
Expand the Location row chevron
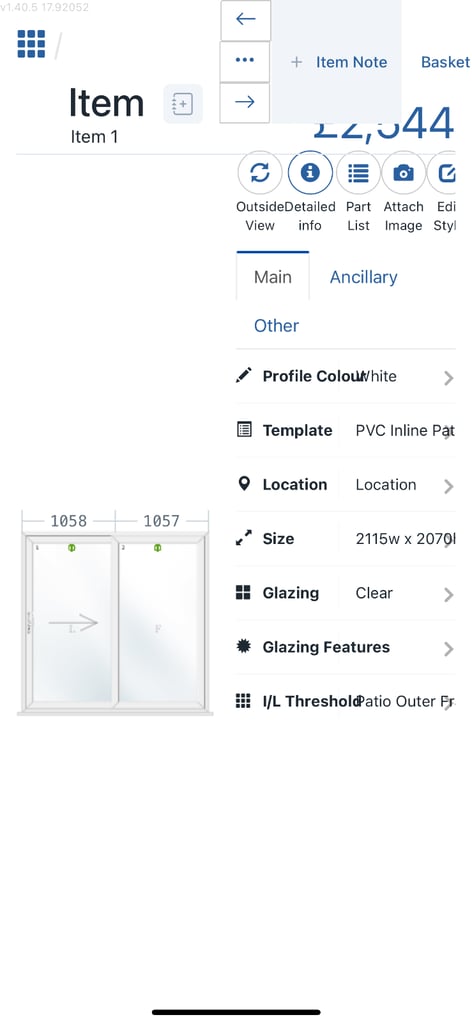(x=448, y=486)
